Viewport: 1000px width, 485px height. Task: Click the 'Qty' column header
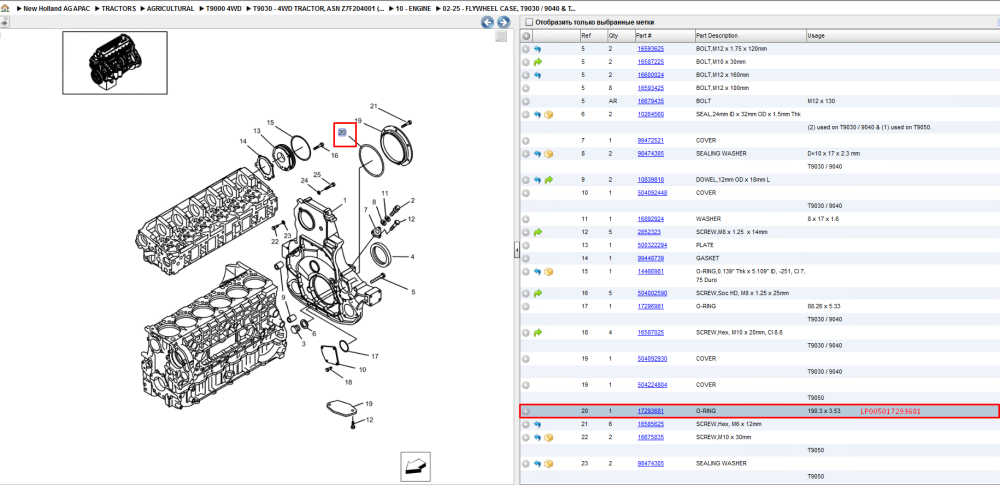[621, 36]
